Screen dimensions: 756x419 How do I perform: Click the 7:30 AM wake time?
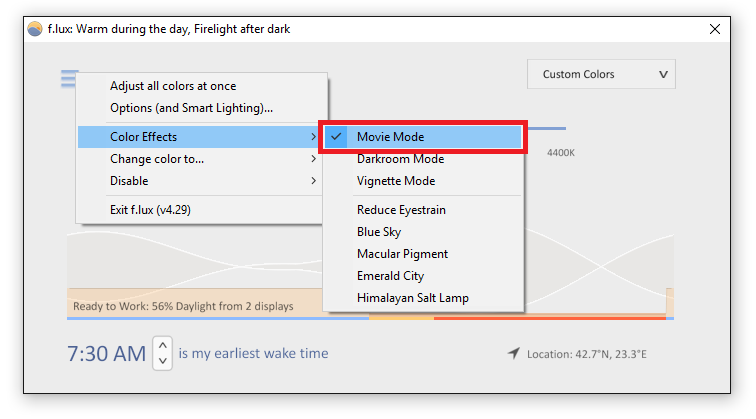click(106, 353)
